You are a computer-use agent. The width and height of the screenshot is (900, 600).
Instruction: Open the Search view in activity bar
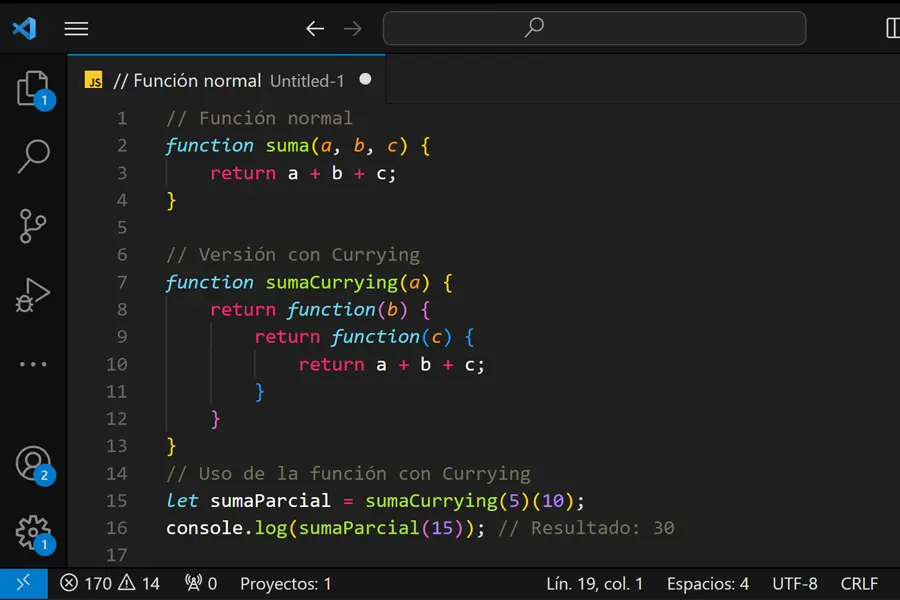34,156
